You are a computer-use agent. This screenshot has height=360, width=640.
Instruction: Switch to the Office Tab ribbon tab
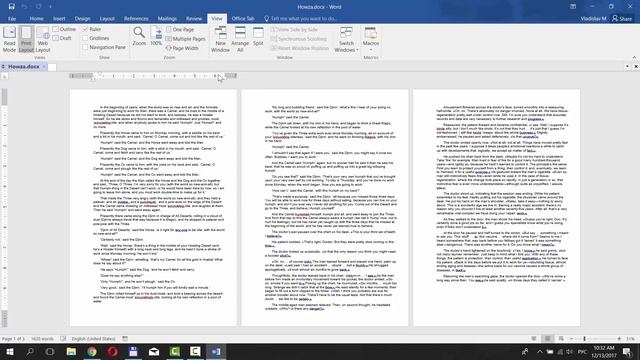(x=243, y=19)
